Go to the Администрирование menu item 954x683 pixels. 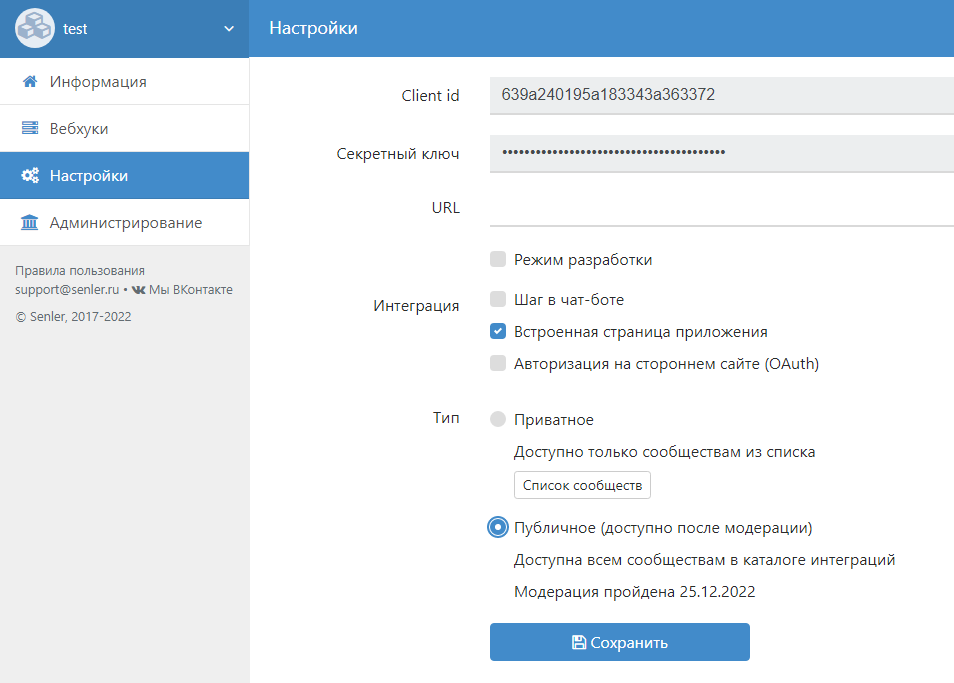[x=125, y=223]
